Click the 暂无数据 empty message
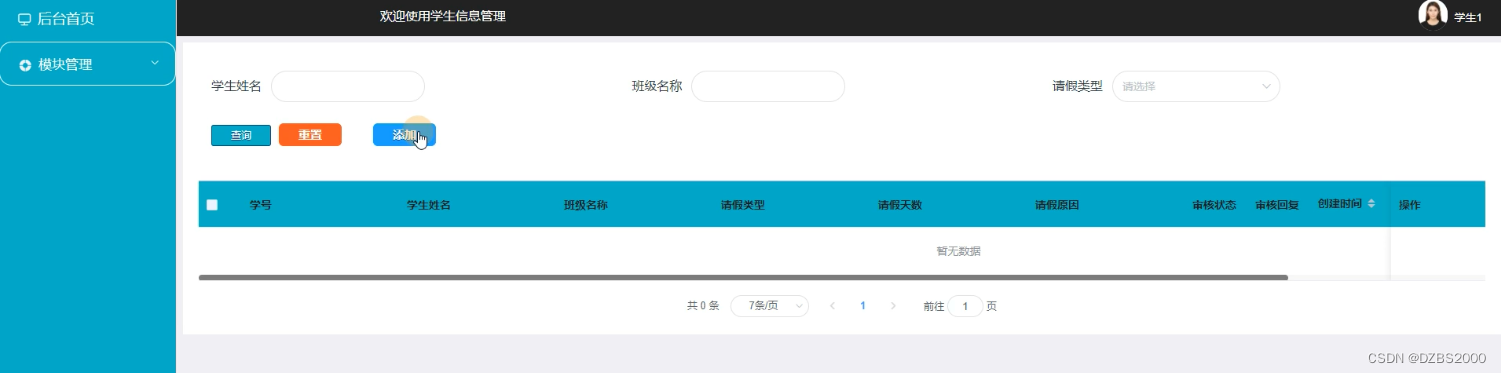The width and height of the screenshot is (1501, 373). coord(958,251)
